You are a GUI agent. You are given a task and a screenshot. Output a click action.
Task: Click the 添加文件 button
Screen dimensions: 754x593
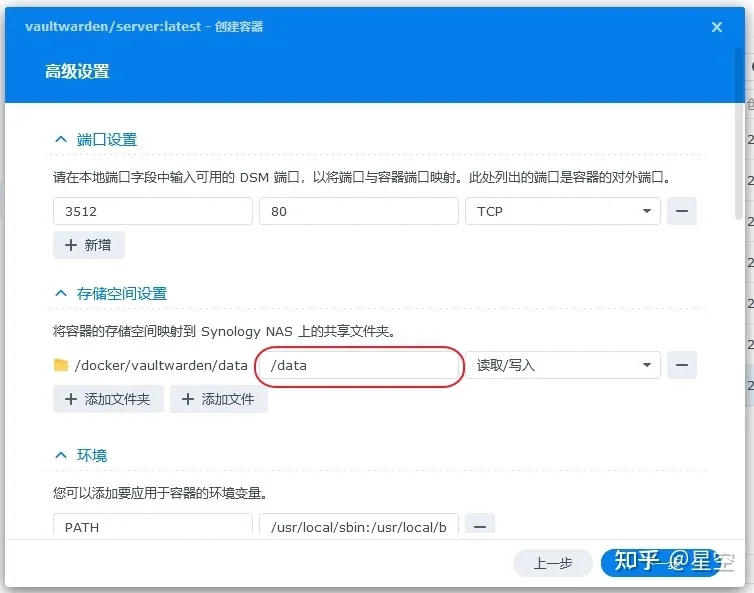point(218,399)
